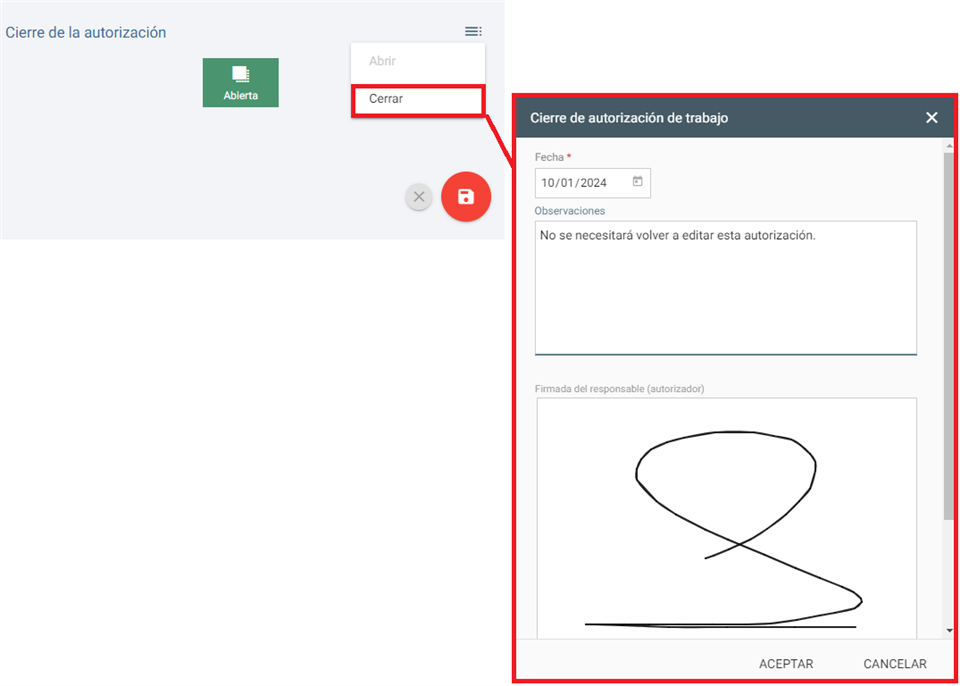This screenshot has width=960, height=686.
Task: Select the Abrir menu entry
Action: (418, 62)
